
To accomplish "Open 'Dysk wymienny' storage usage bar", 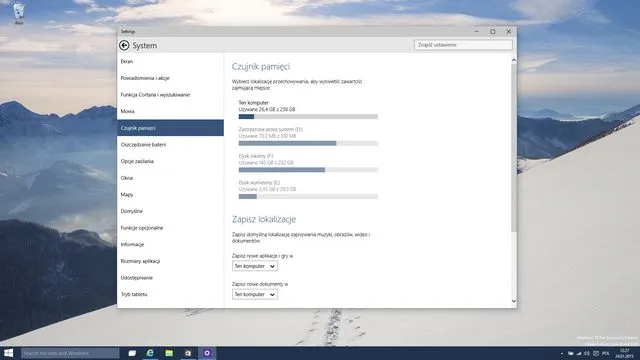I will tap(308, 196).
